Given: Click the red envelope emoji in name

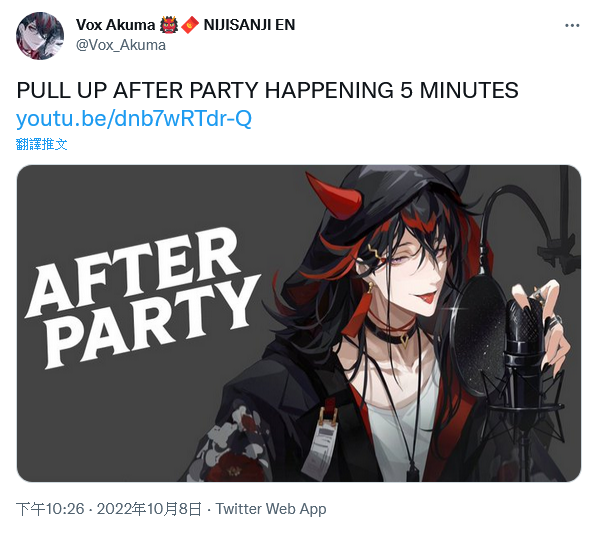Looking at the screenshot, I should pyautogui.click(x=190, y=25).
